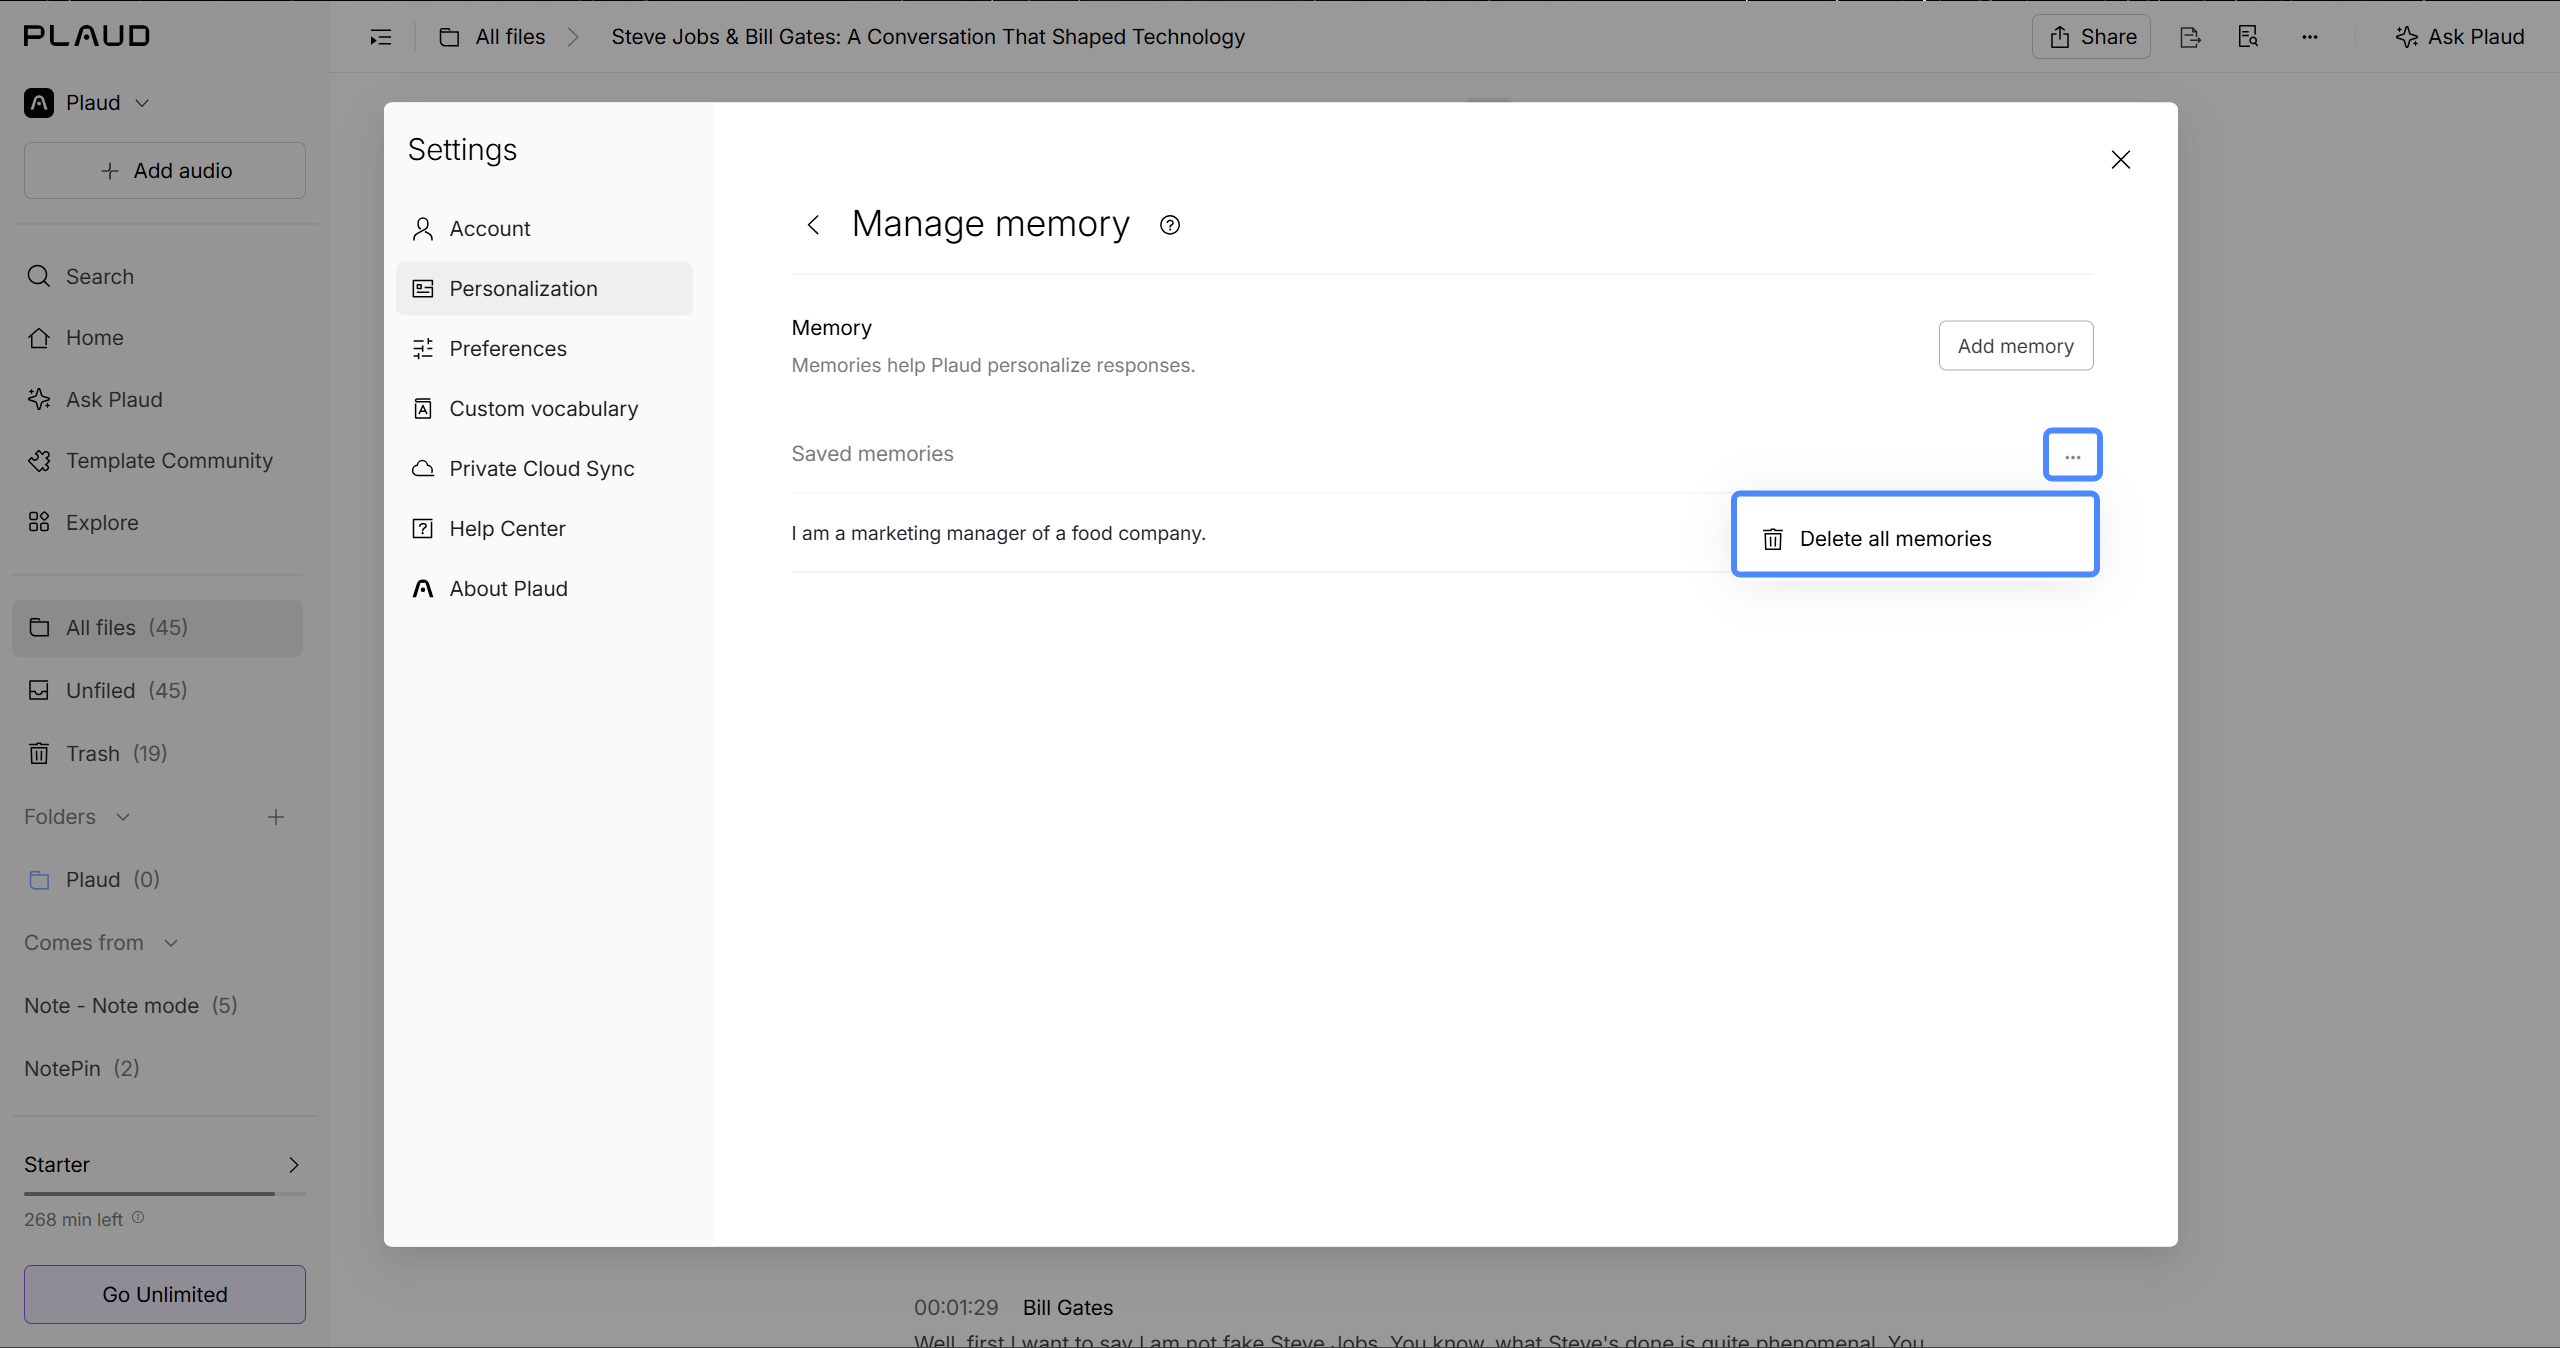Select All files (45) in sidebar

(157, 628)
